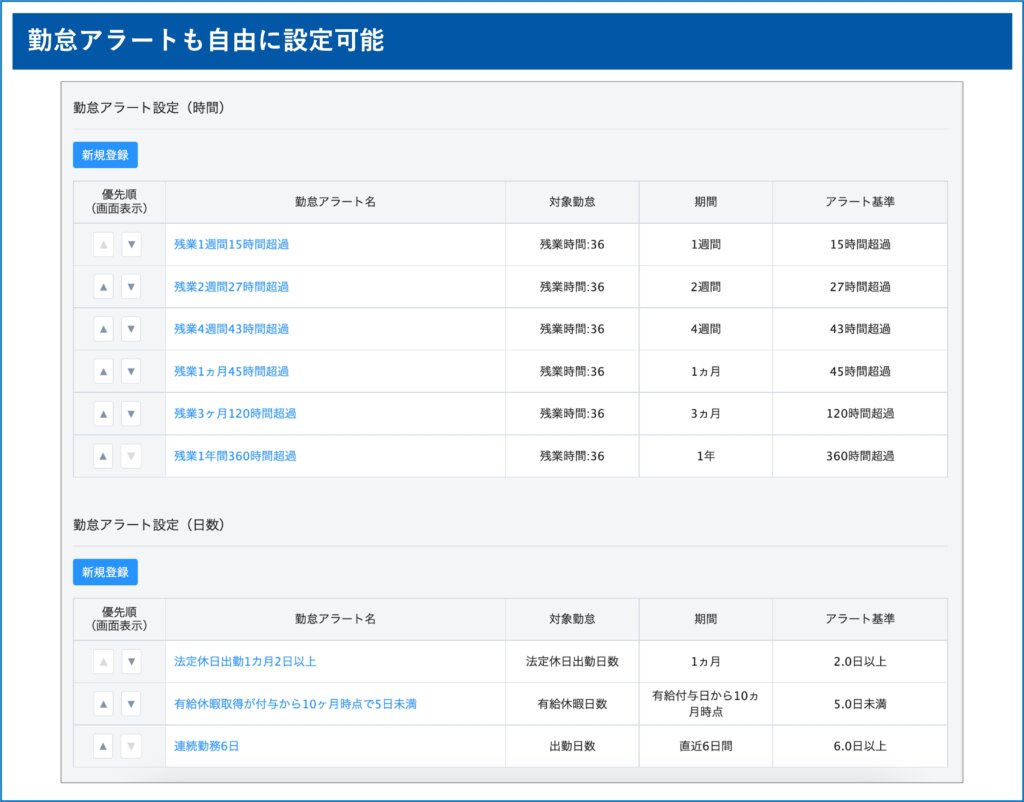Click the 勤怠アラート名 column header in 時間 table
Image resolution: width=1024 pixels, height=802 pixels.
click(x=335, y=202)
